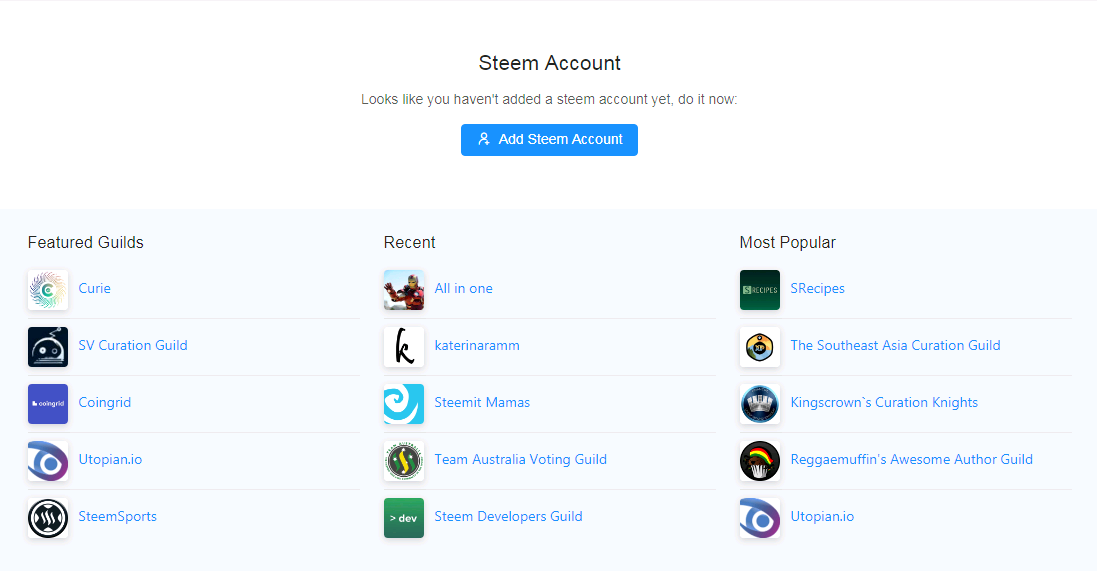Open the Curie guild logo icon

pyautogui.click(x=48, y=290)
